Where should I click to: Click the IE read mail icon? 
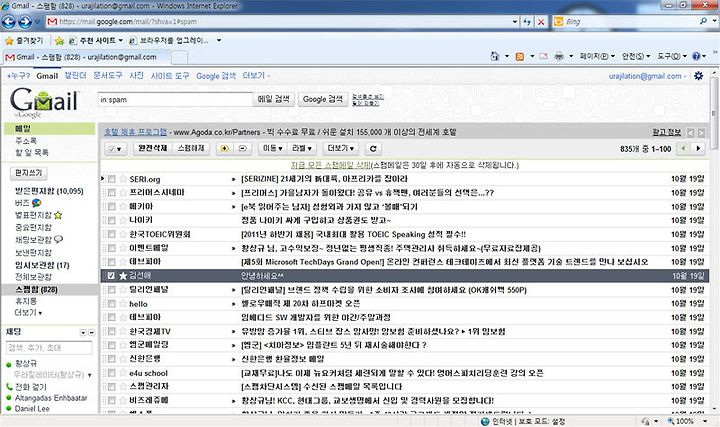(544, 56)
